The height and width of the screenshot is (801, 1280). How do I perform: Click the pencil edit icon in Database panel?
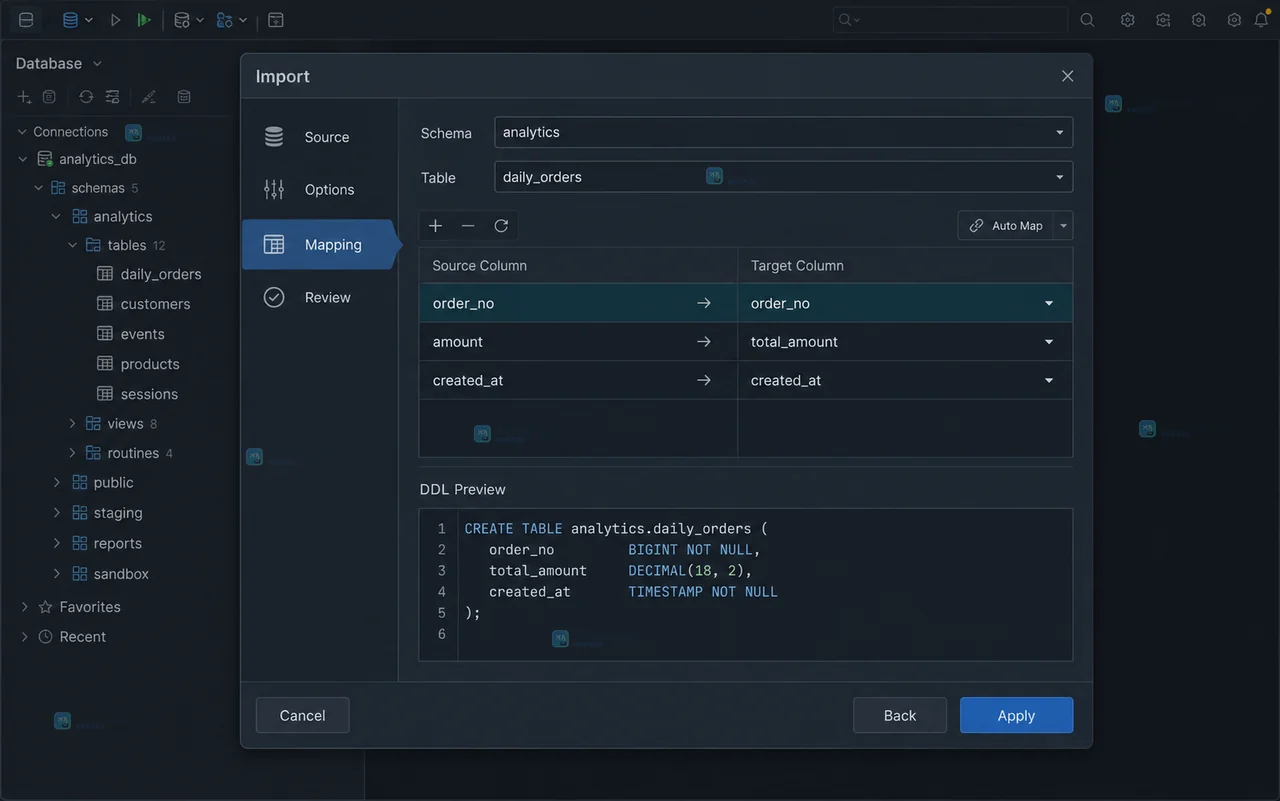pyautogui.click(x=149, y=97)
